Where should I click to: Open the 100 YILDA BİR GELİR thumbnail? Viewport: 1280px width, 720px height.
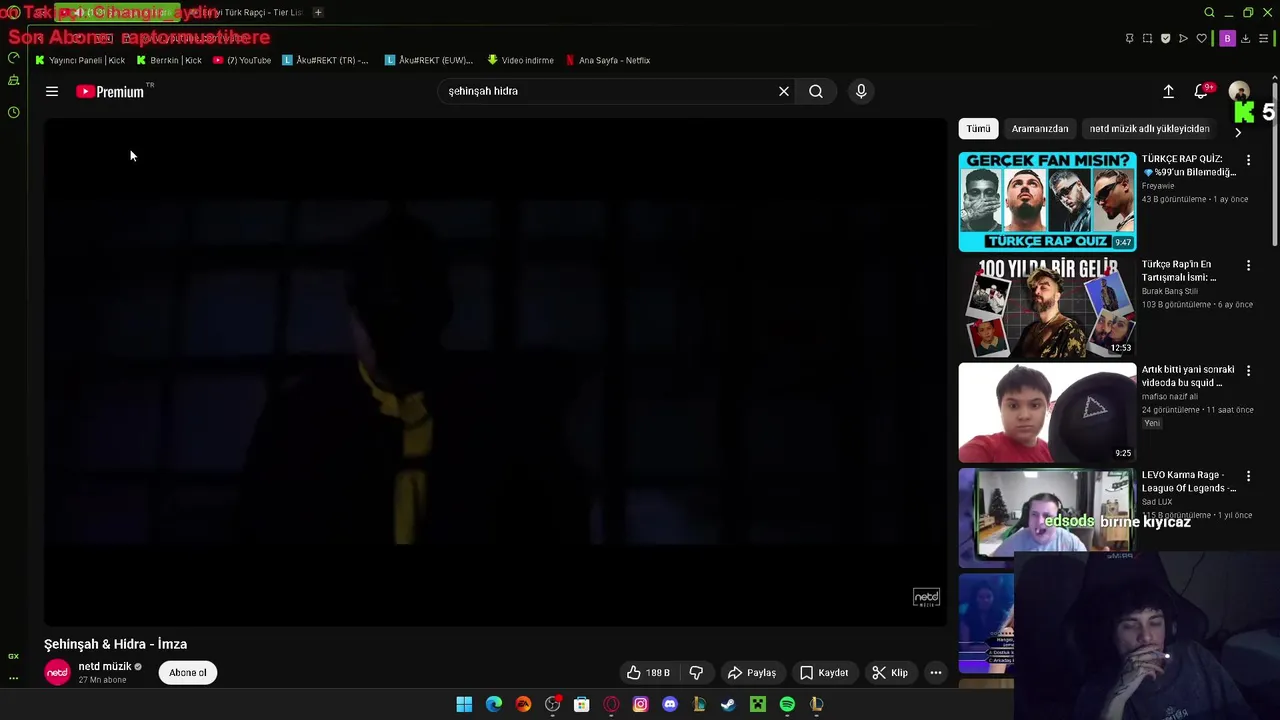1047,307
